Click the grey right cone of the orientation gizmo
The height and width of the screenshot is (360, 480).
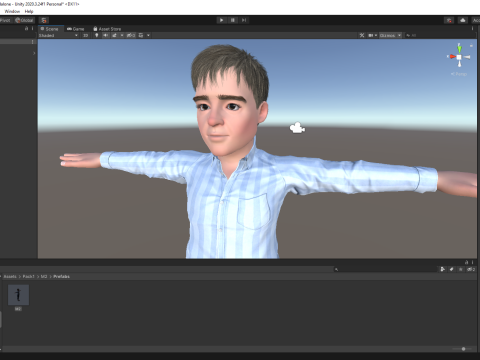pyautogui.click(x=467, y=57)
